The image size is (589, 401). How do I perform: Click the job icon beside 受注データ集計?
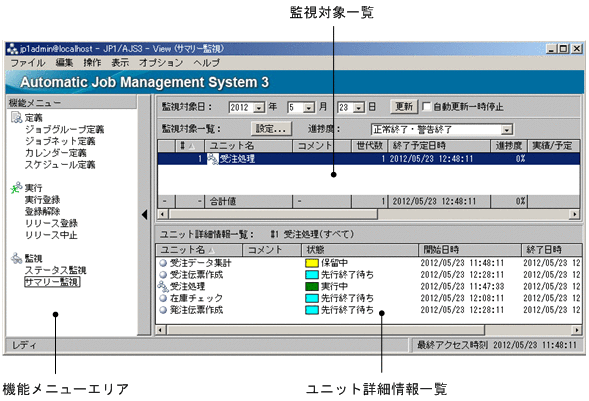(163, 263)
